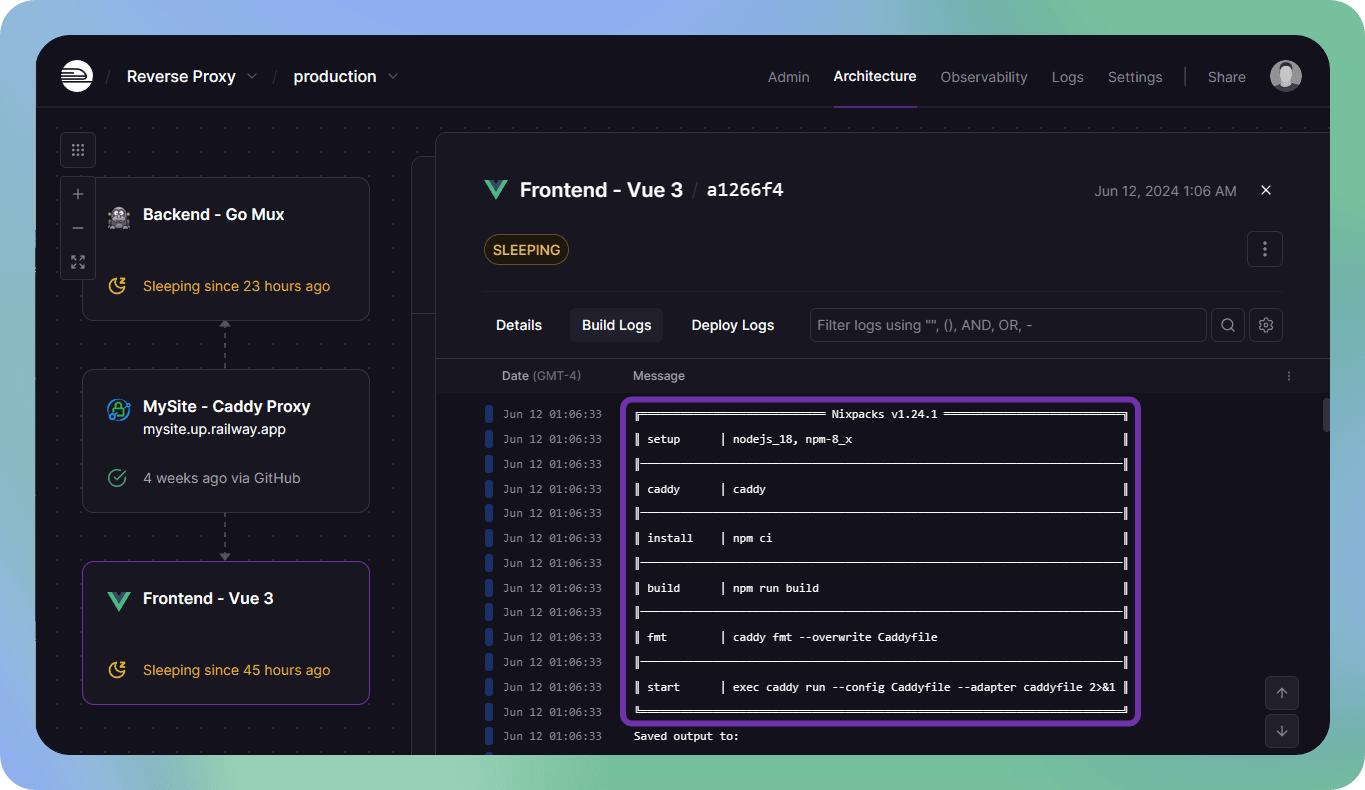Click the Railway logo icon

(x=77, y=76)
